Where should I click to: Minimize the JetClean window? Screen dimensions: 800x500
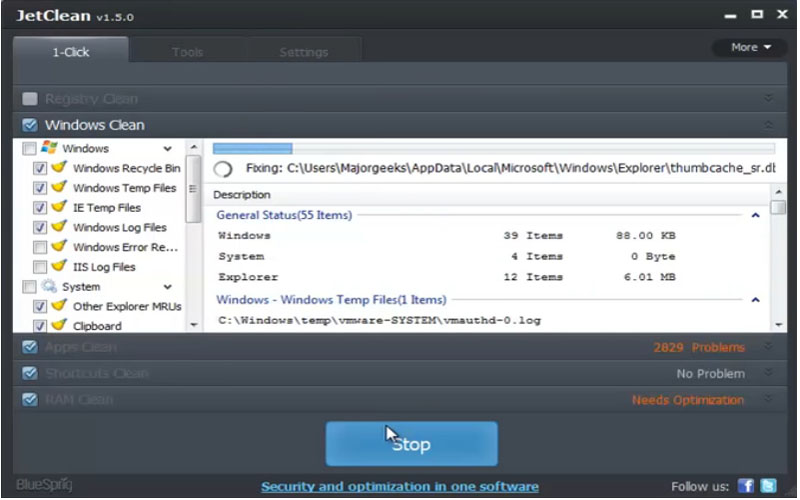(x=731, y=15)
